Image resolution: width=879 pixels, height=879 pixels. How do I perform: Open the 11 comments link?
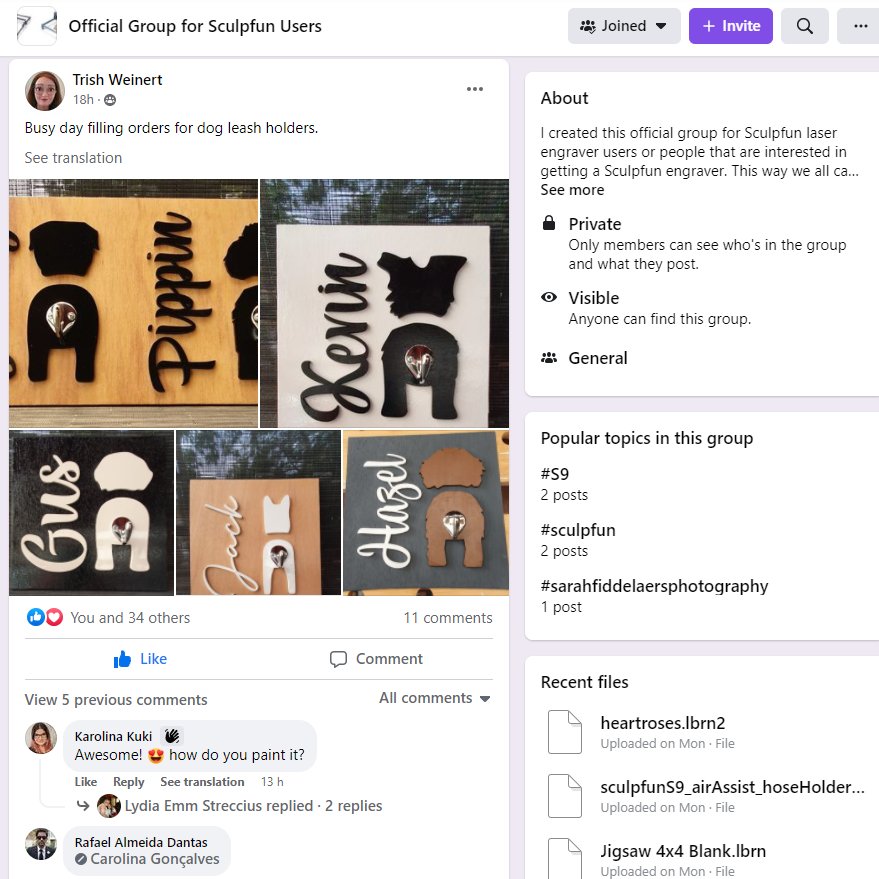click(x=447, y=617)
